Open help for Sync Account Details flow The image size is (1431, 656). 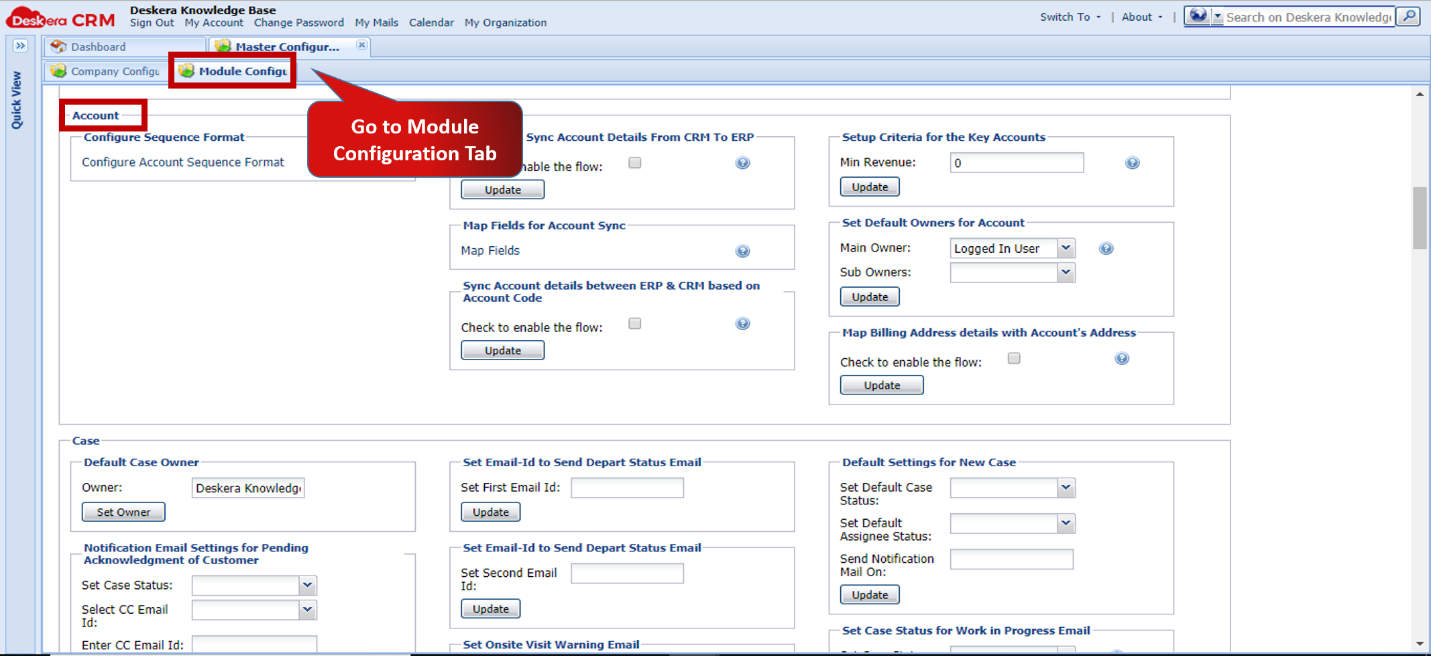[x=743, y=162]
